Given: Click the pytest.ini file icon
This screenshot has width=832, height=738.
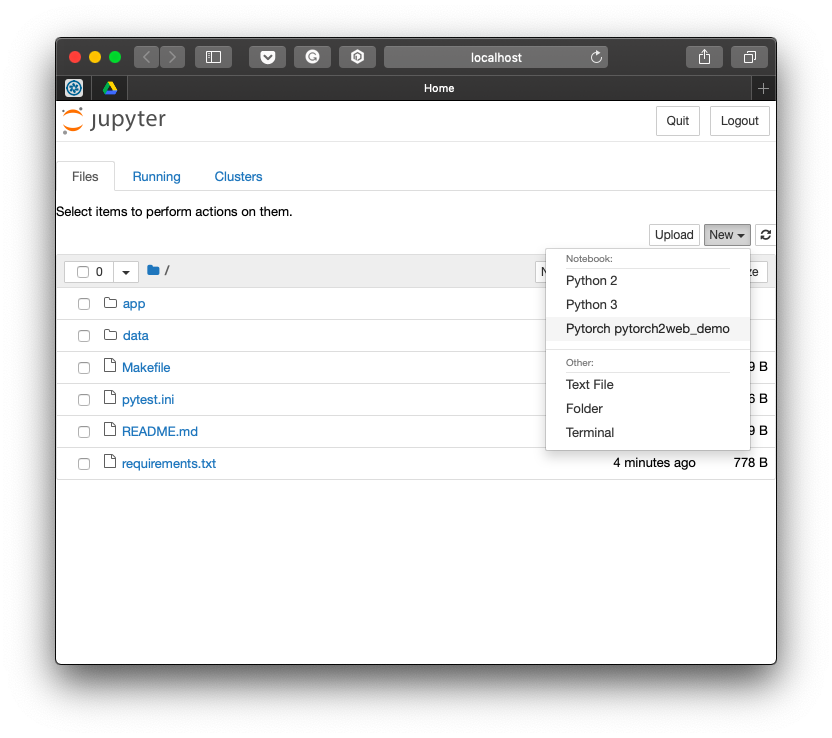Looking at the screenshot, I should (x=110, y=397).
